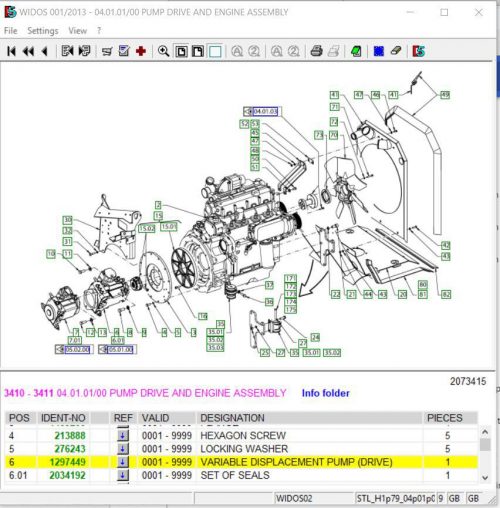Click the red cross toolbar icon

[x=141, y=51]
